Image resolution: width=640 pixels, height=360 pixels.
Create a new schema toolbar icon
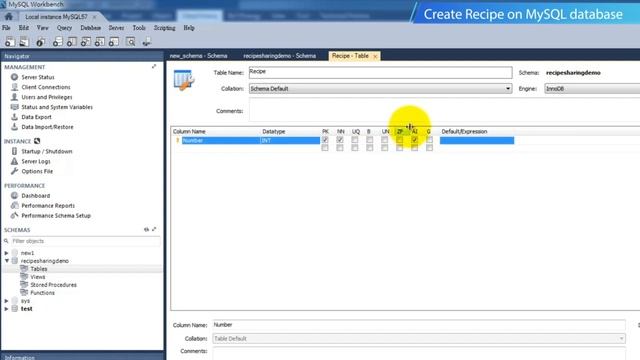point(58,42)
